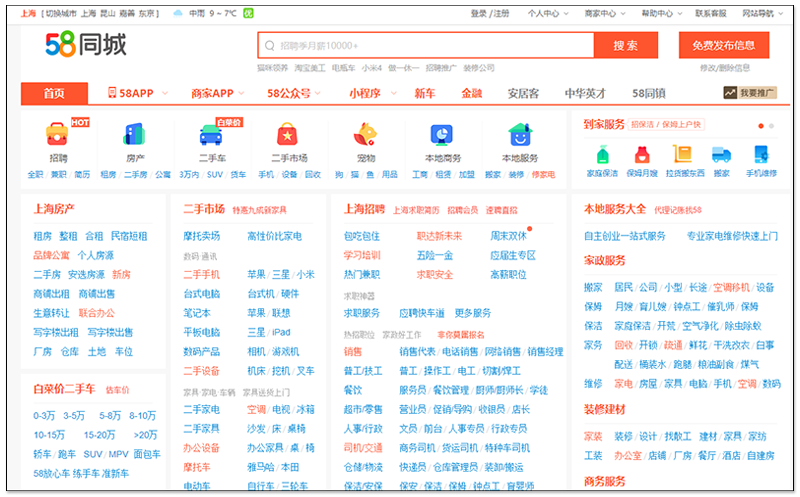800x497 pixels.
Task: Click the green air quality badge icon
Action: (x=248, y=13)
